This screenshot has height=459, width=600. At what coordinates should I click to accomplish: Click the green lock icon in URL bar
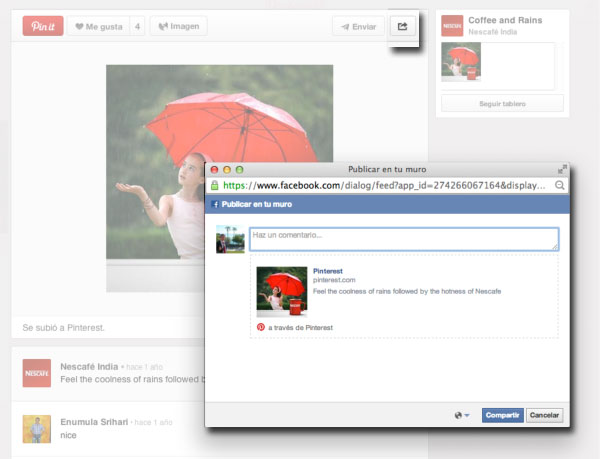pos(215,186)
